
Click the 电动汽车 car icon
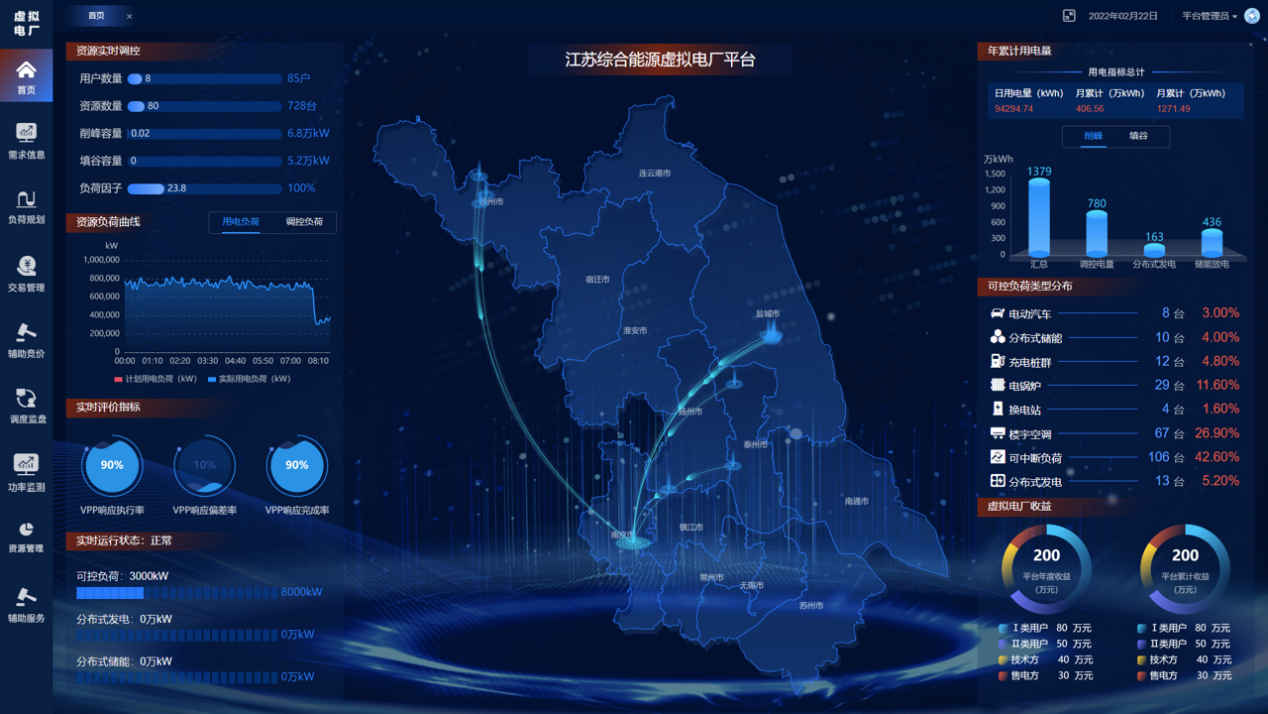[x=997, y=313]
